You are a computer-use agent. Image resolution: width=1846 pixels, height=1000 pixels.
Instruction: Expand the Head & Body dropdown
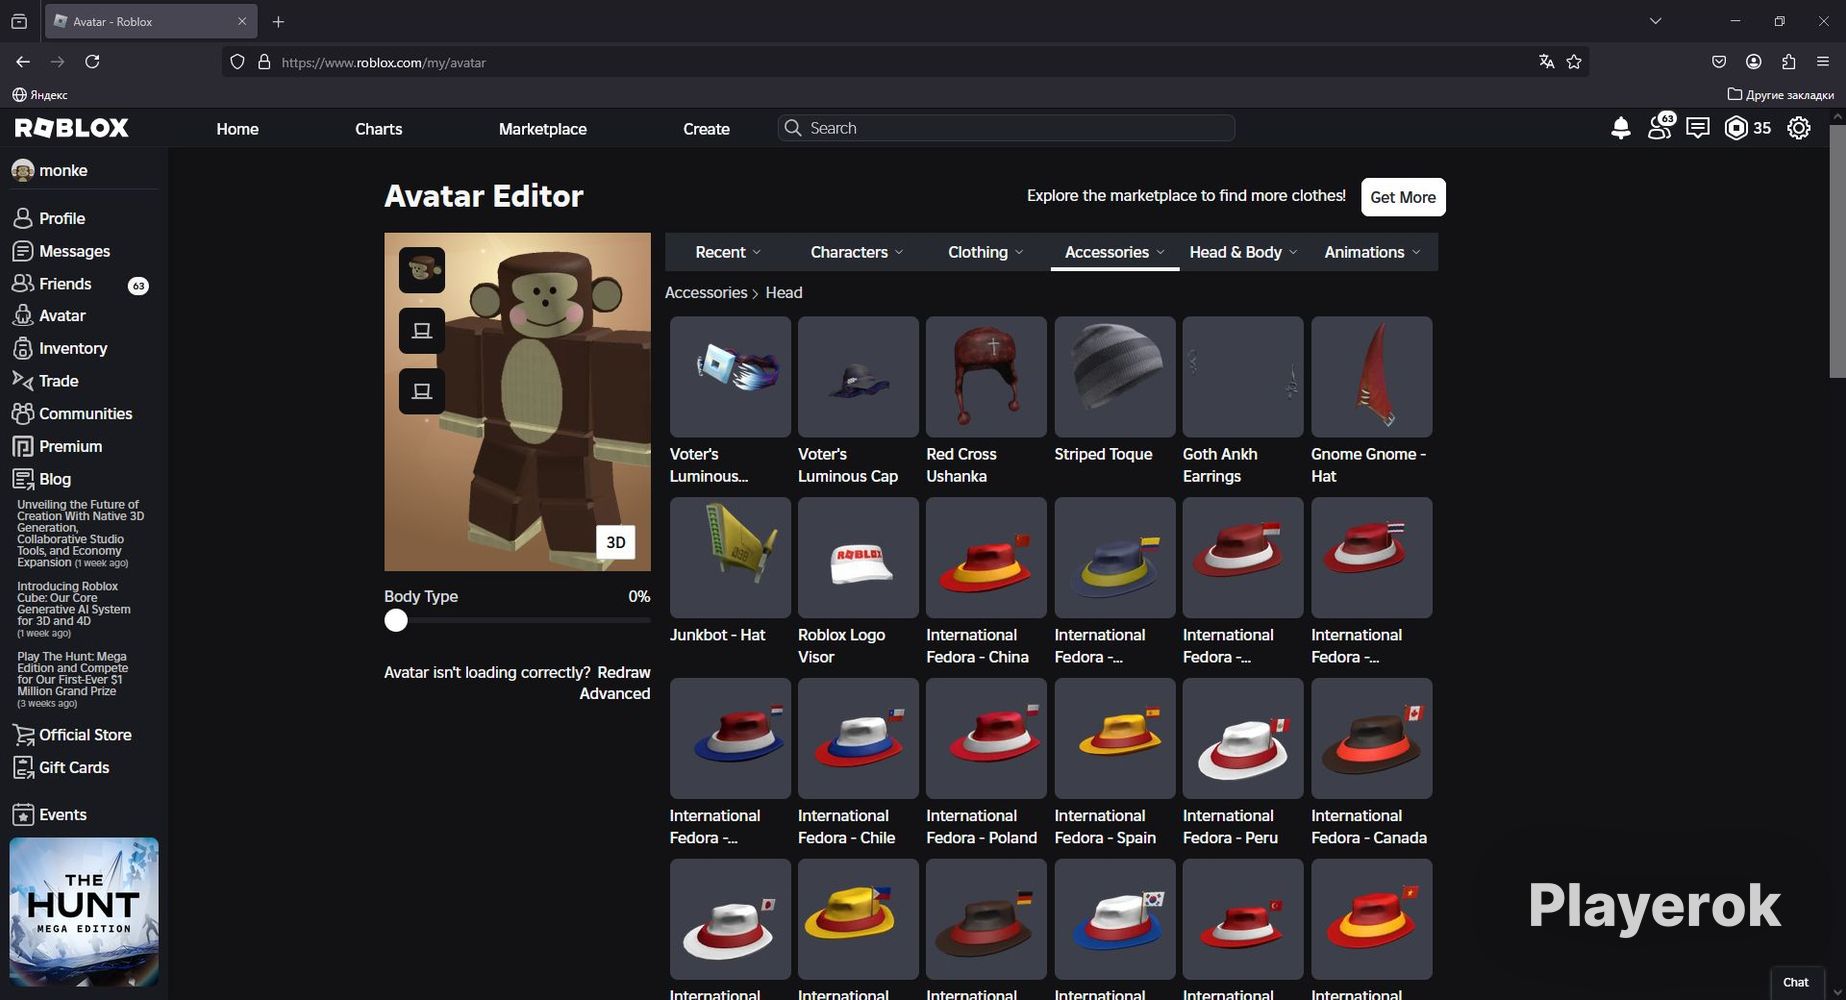click(x=1243, y=252)
